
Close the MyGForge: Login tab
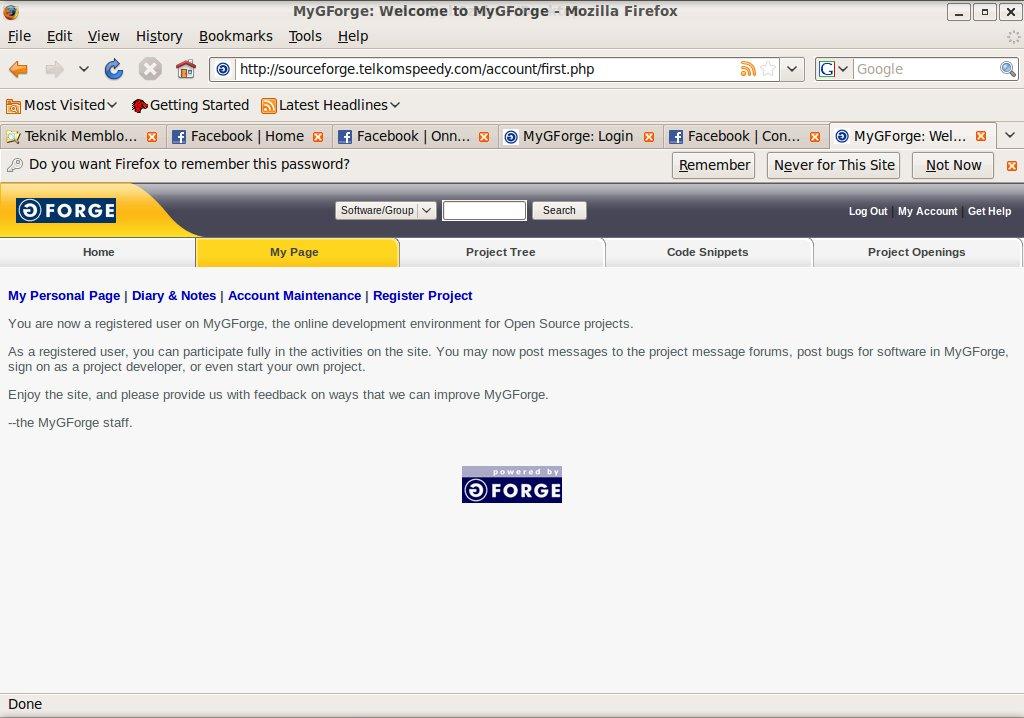[x=649, y=136]
